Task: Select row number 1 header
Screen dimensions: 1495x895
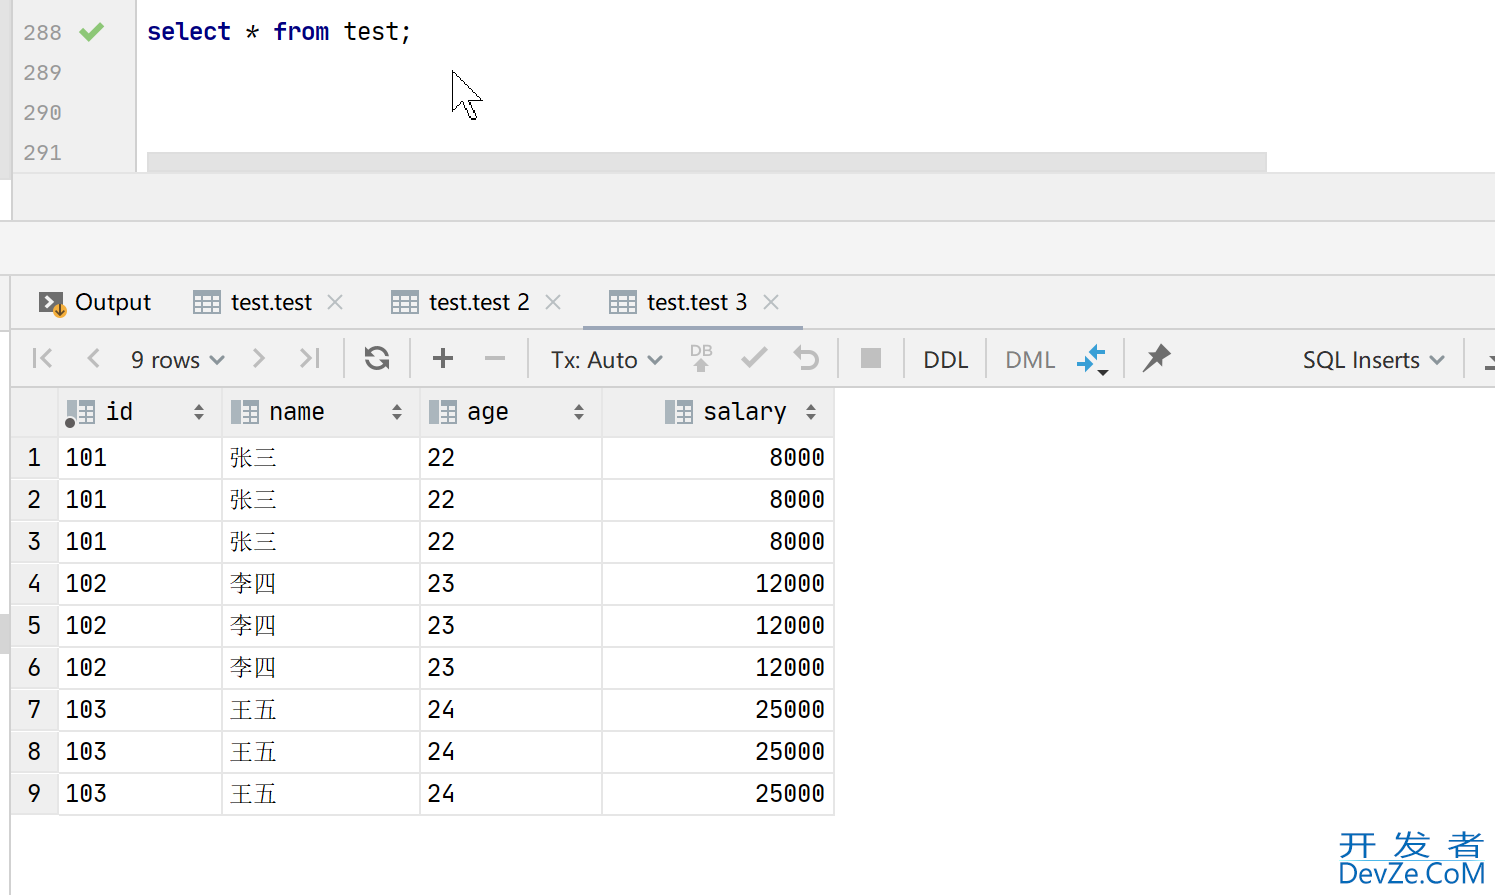Action: tap(34, 458)
